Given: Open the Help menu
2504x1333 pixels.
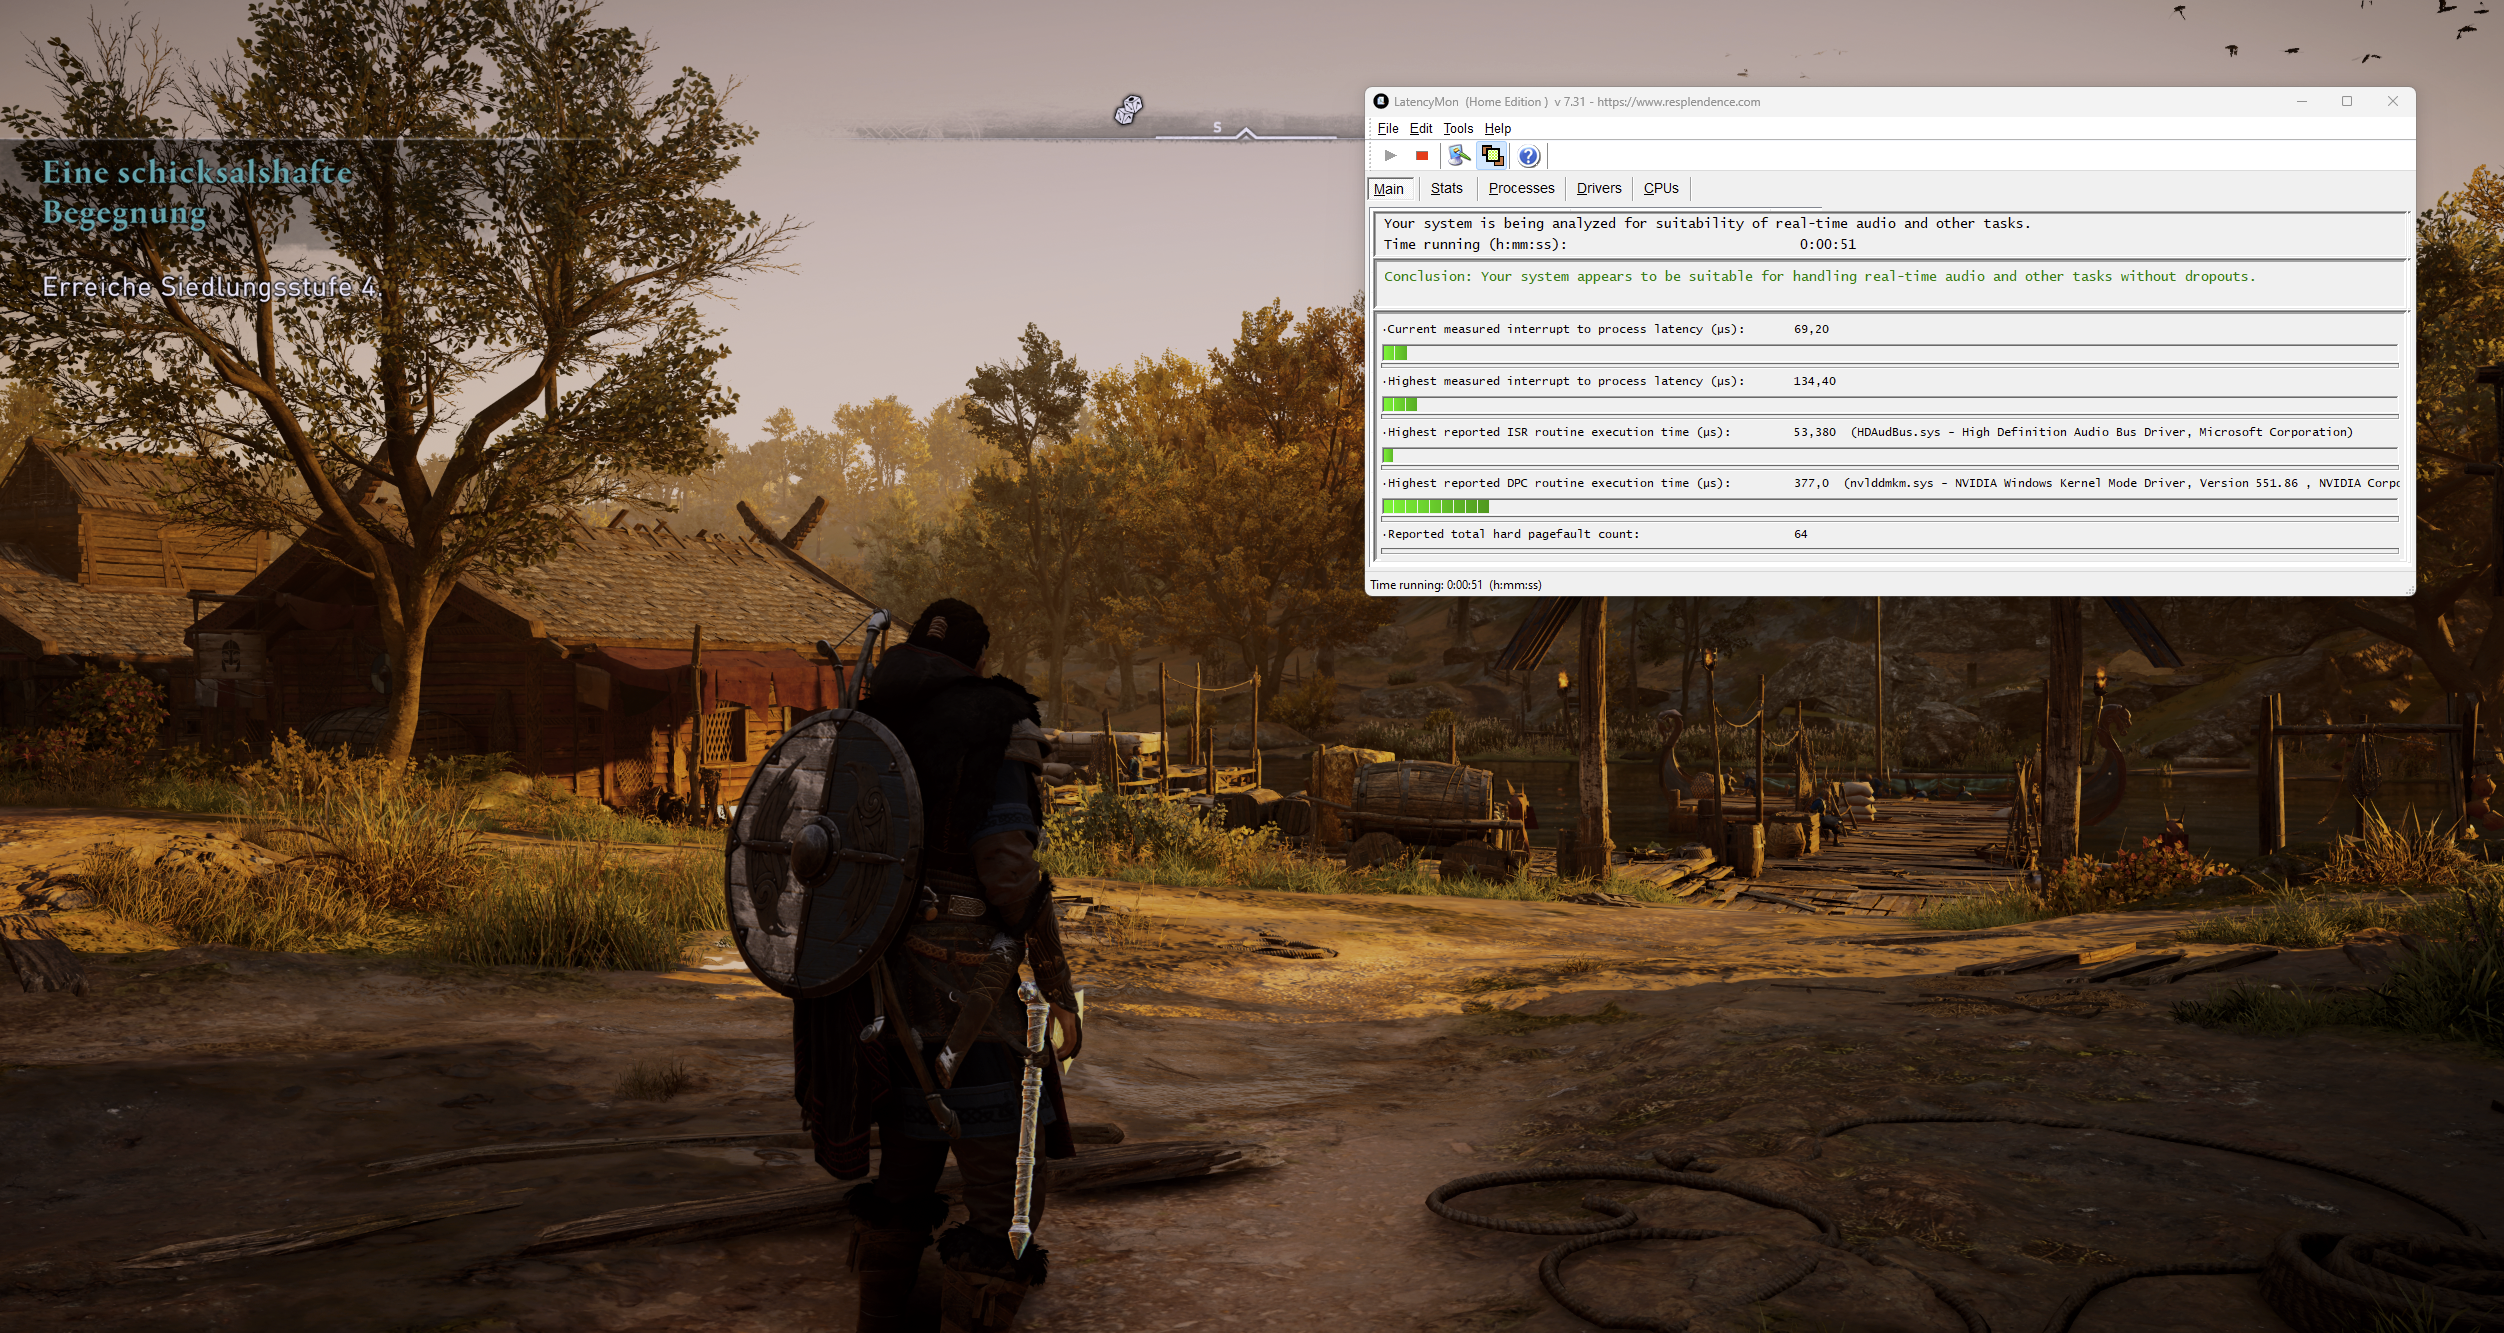Looking at the screenshot, I should point(1497,129).
